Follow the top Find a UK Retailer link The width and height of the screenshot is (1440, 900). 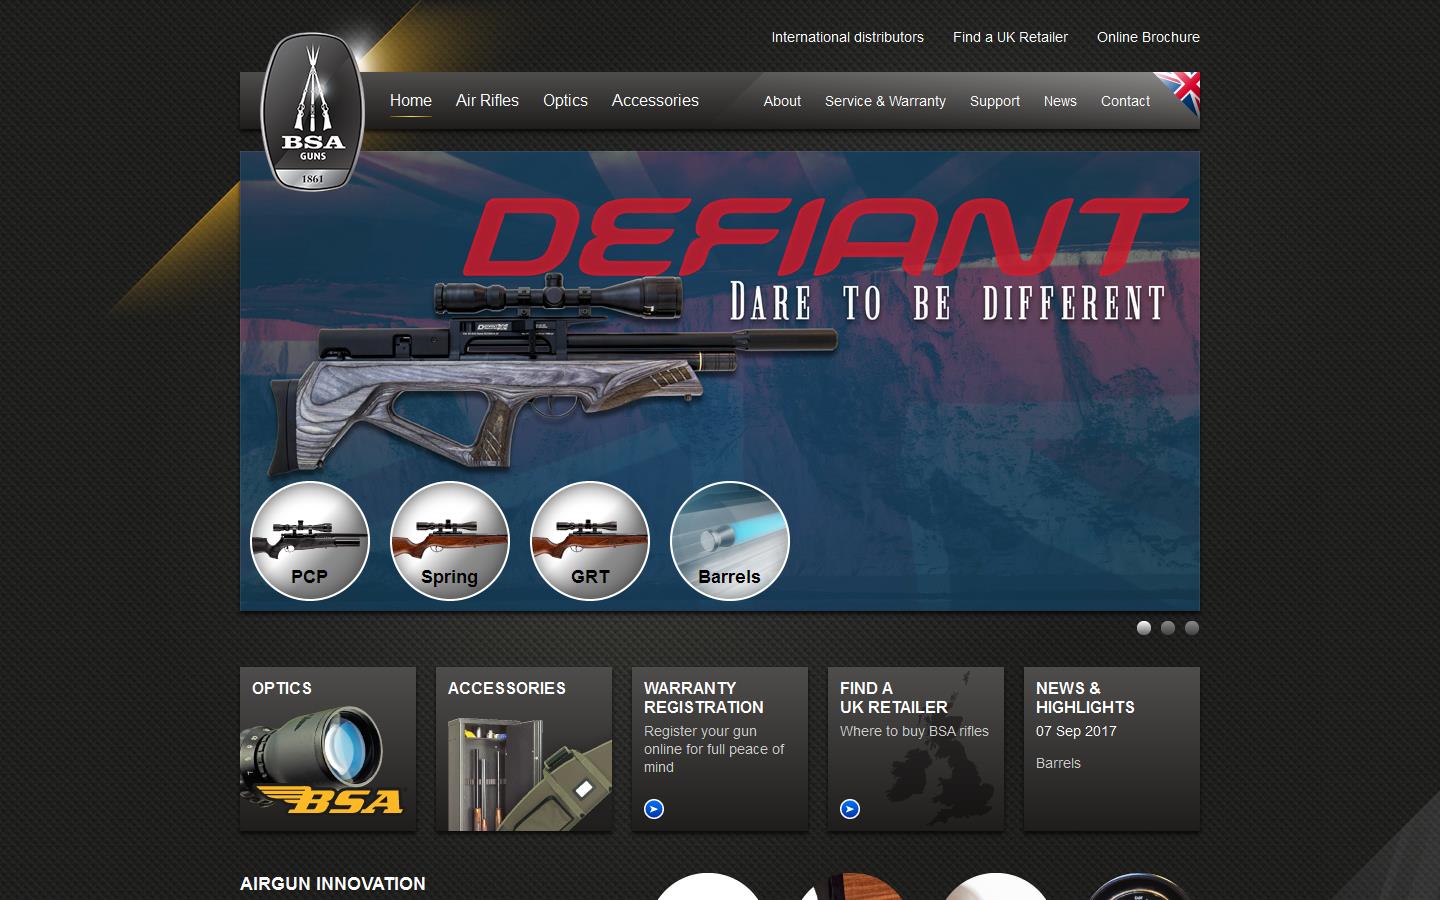tap(1010, 37)
